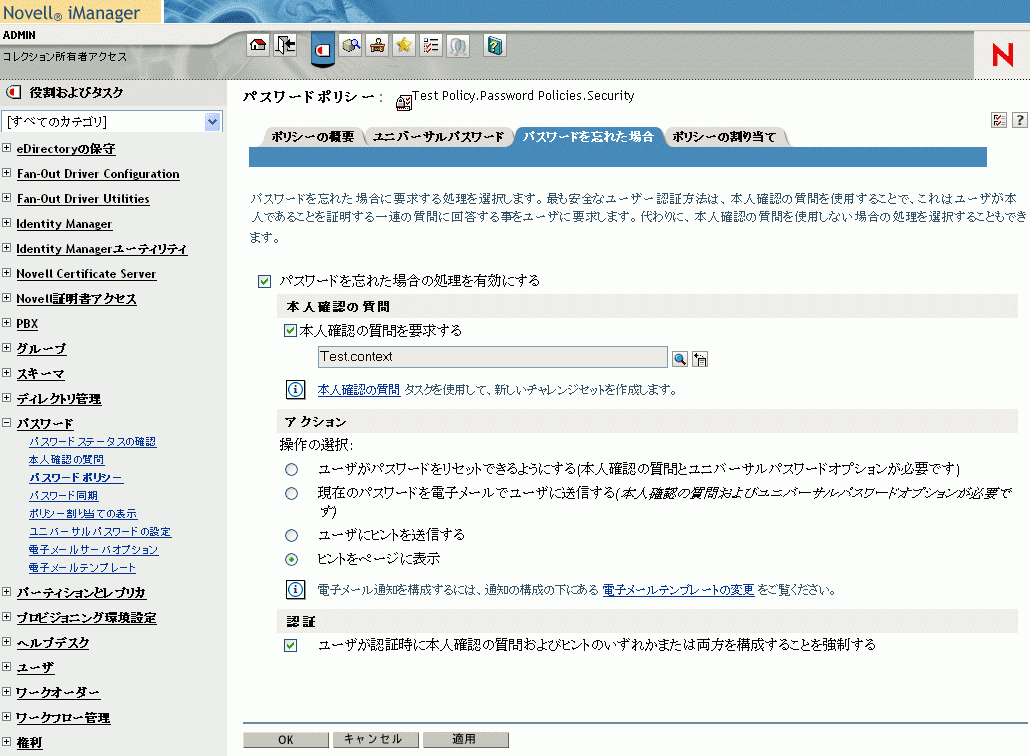Viewport: 1030px width, 756px height.
Task: Select radio ユーザがパスワードをリセットできるようにする
Action: pyautogui.click(x=292, y=469)
